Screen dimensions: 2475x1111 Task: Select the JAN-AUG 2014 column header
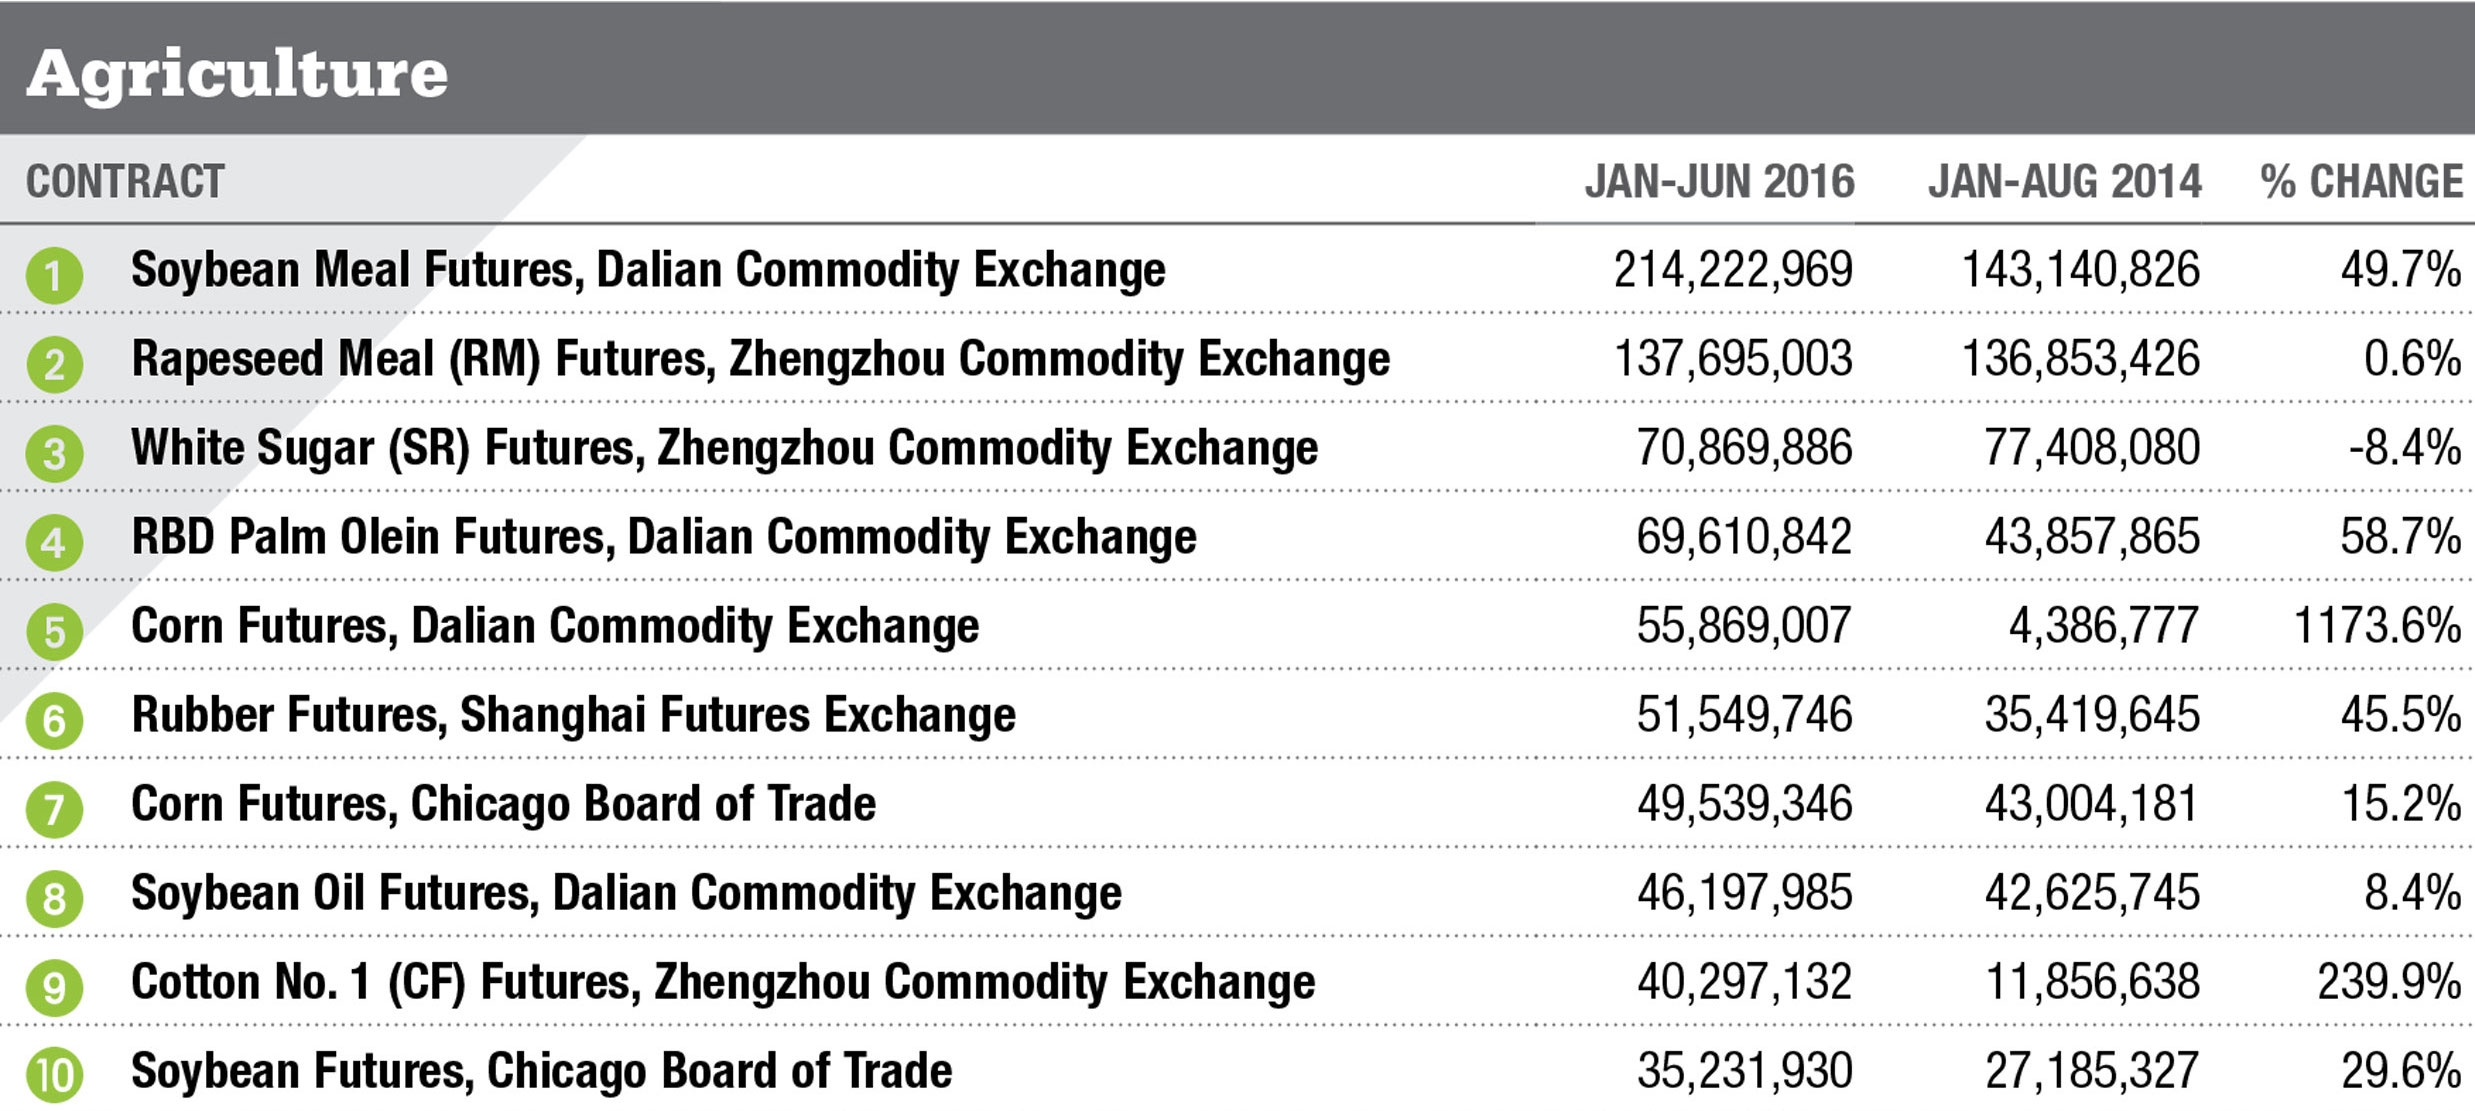click(2064, 182)
